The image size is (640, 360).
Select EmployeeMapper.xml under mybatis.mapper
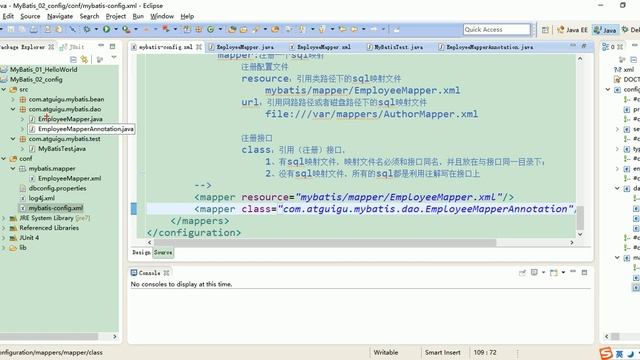[x=69, y=178]
